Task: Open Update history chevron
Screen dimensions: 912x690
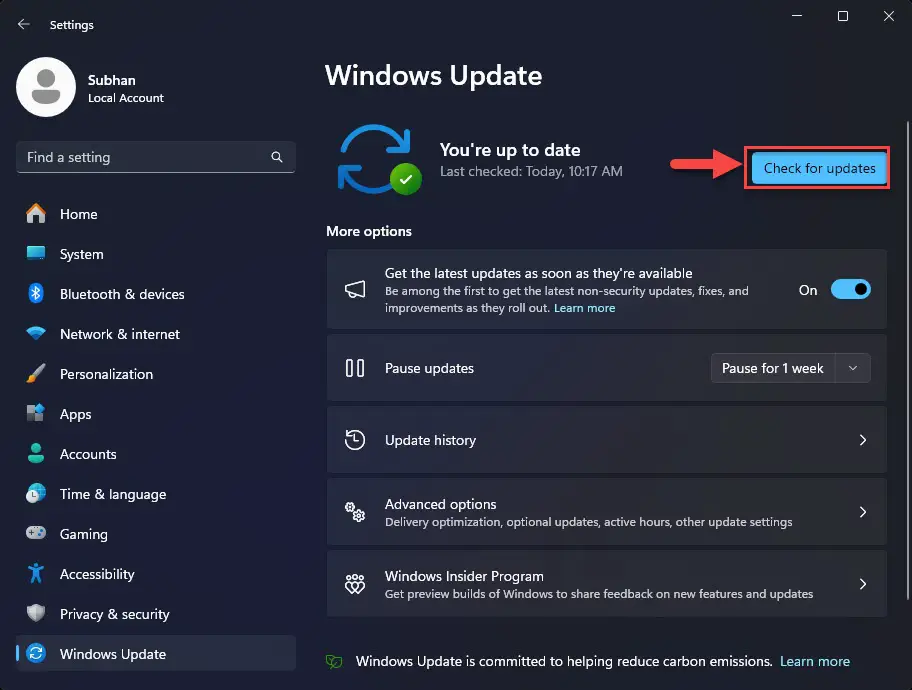Action: tap(863, 440)
